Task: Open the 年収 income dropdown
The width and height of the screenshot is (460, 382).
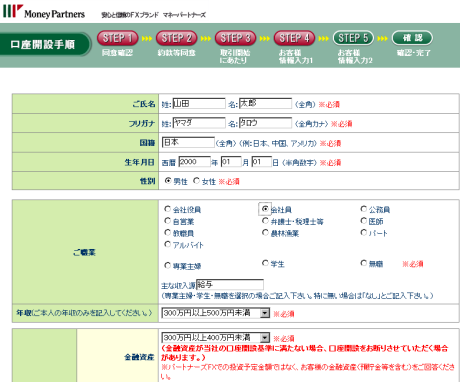Action: click(x=215, y=313)
